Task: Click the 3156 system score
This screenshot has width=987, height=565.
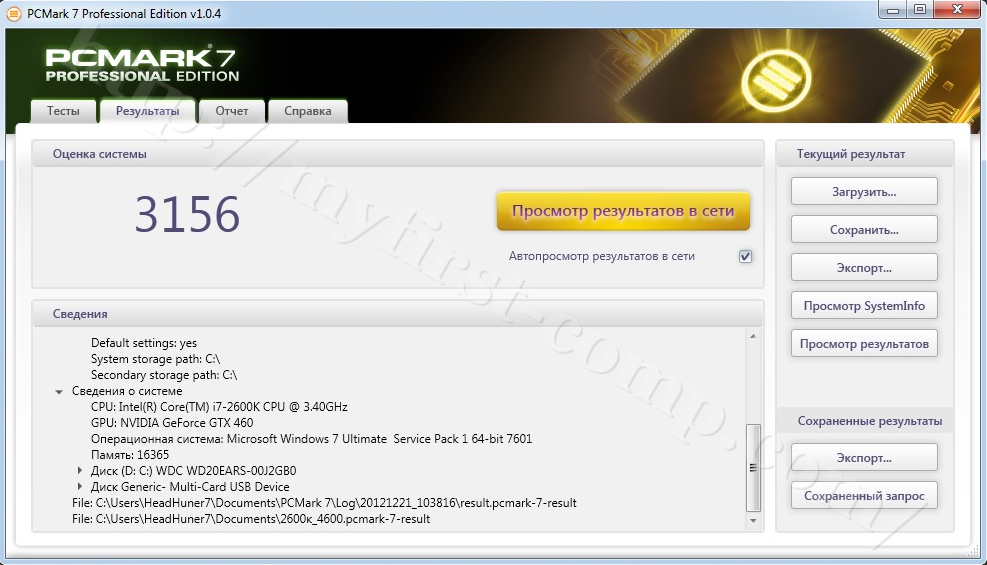Action: coord(188,215)
